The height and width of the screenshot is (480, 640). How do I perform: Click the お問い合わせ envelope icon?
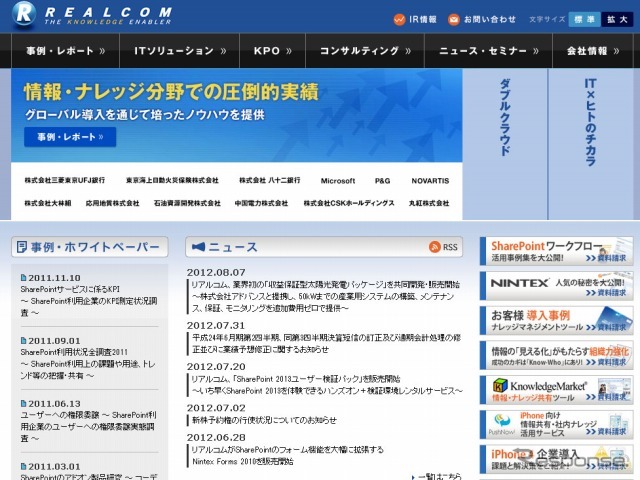pyautogui.click(x=453, y=19)
